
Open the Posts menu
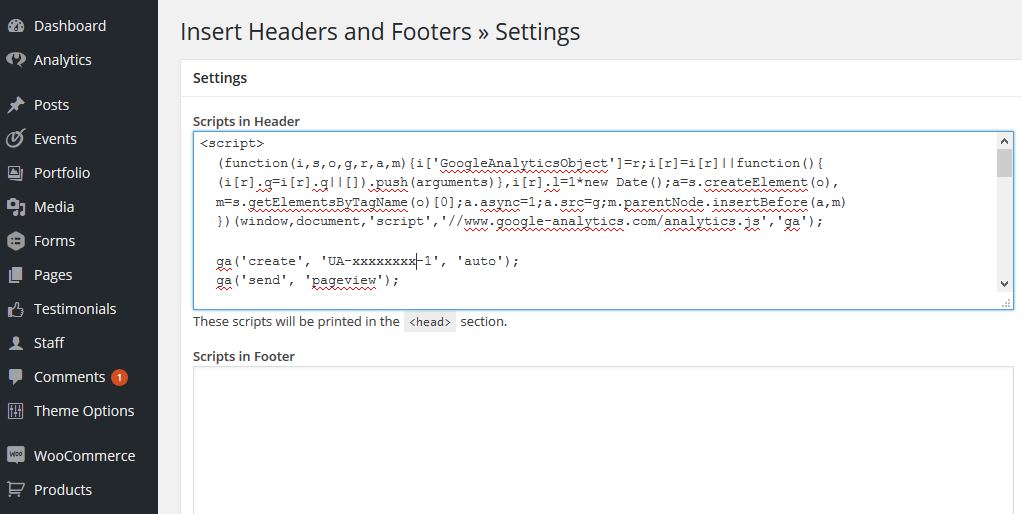point(51,105)
